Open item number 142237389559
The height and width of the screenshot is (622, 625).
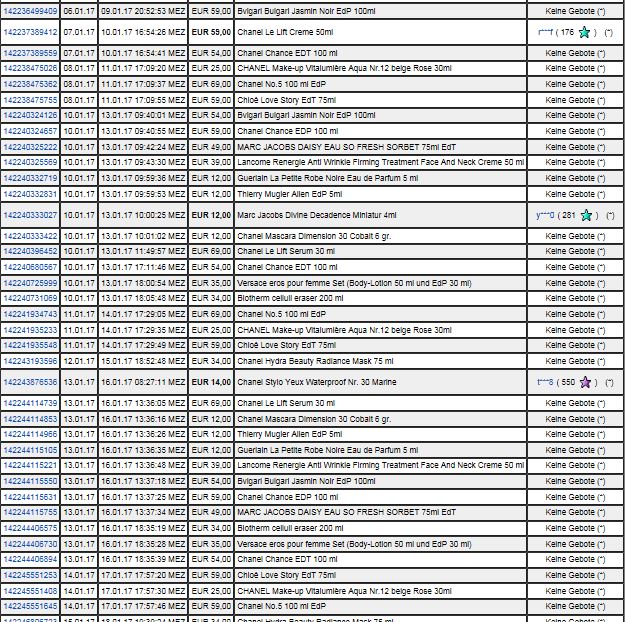(x=30, y=53)
